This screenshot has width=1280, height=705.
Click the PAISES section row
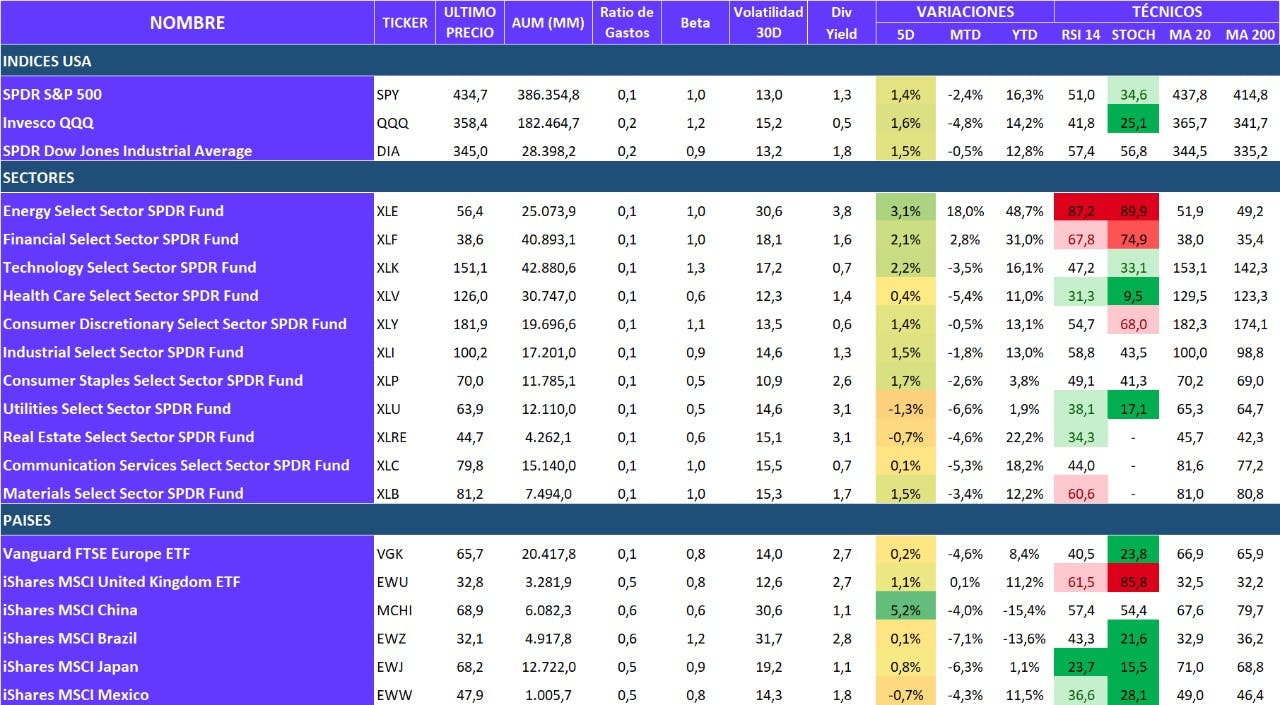(x=640, y=520)
